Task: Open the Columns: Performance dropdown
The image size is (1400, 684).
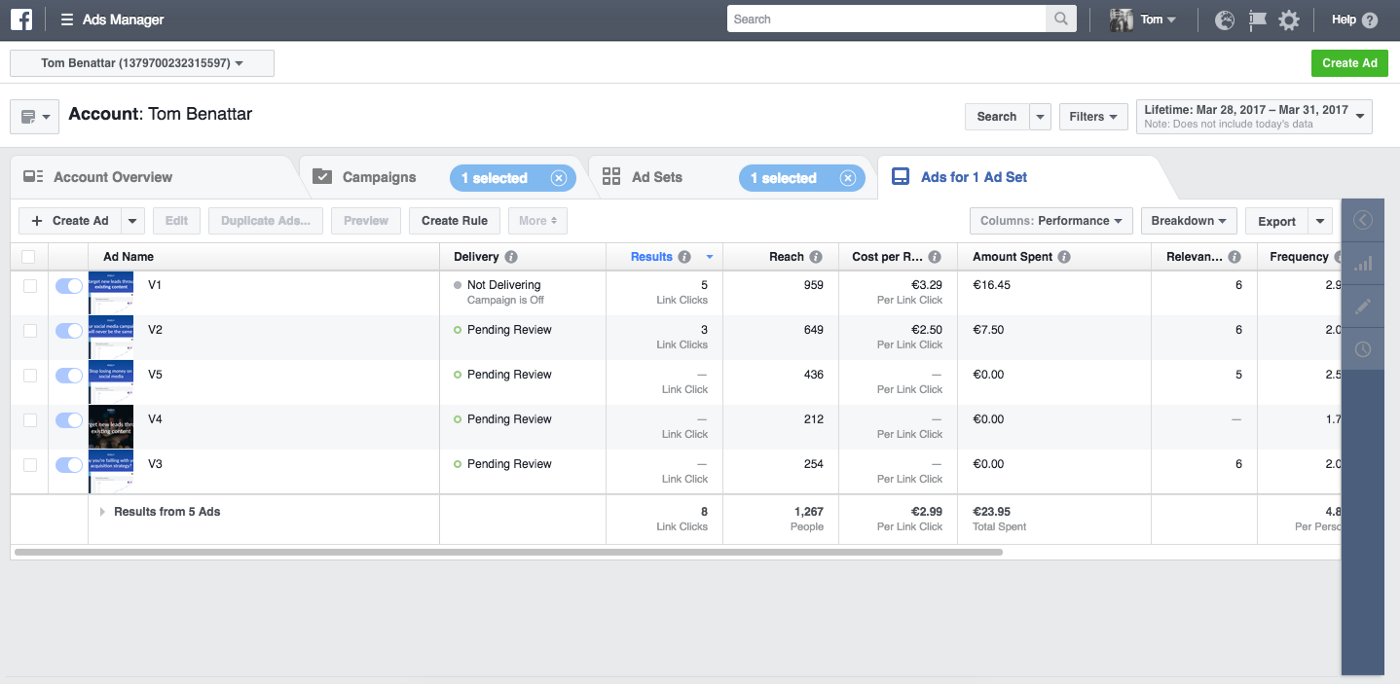Action: 1051,221
